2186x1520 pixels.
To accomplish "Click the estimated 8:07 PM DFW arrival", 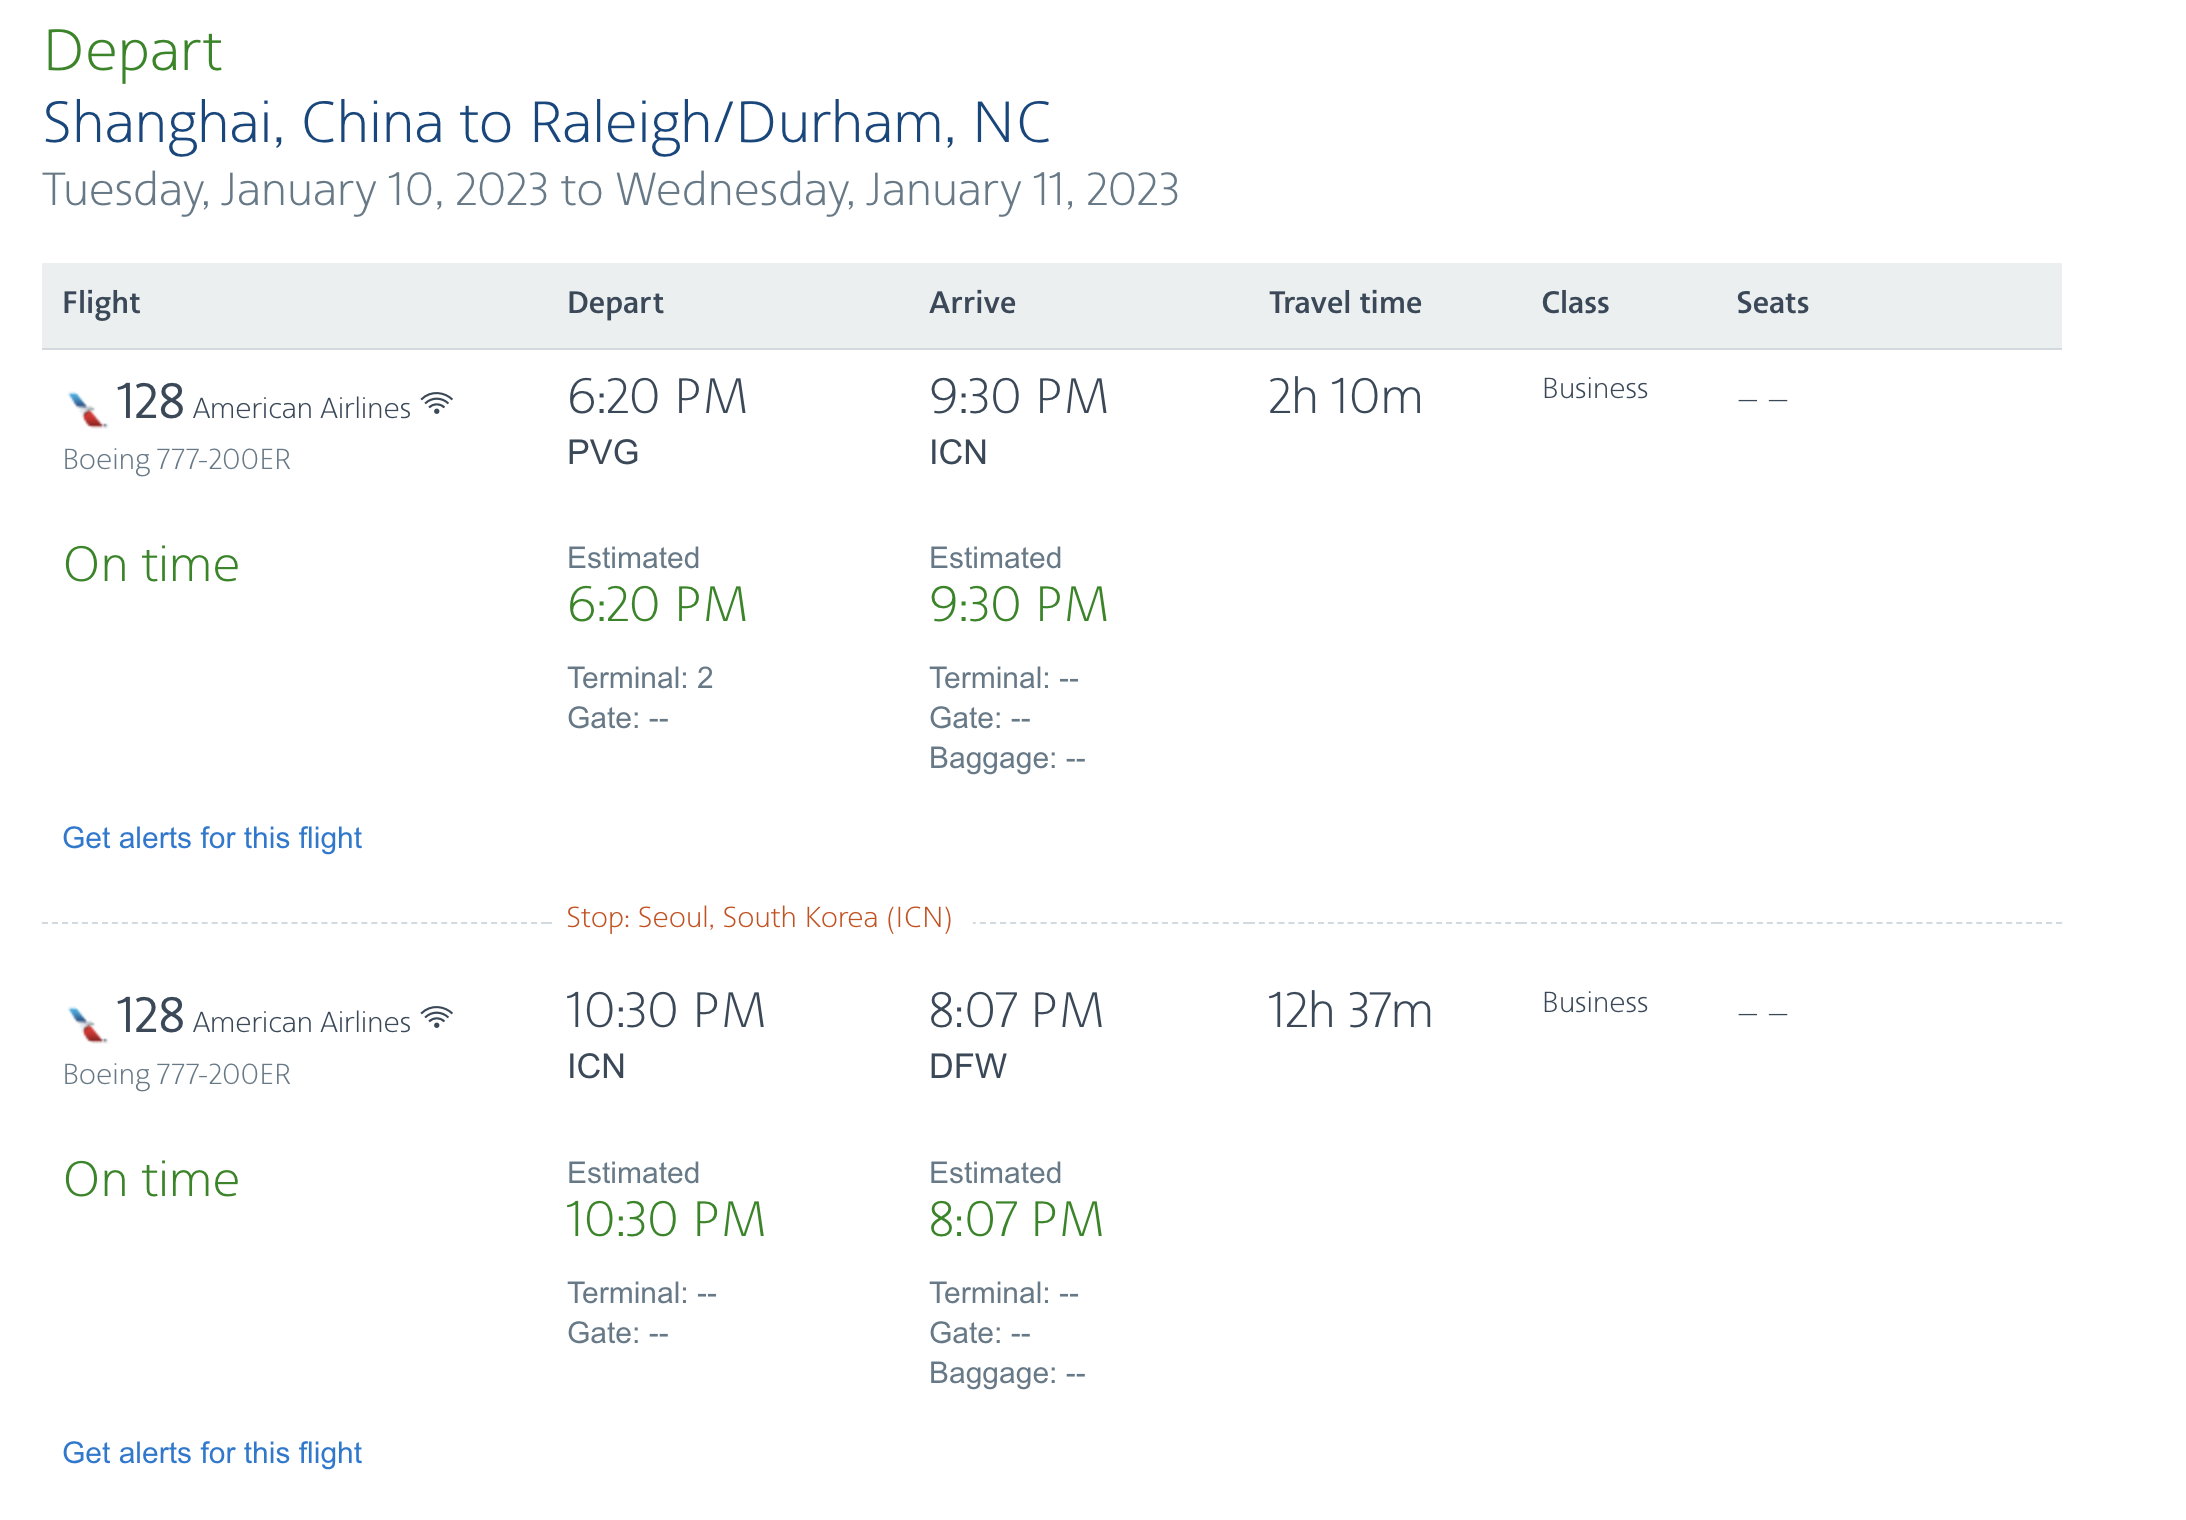I will point(1016,1220).
